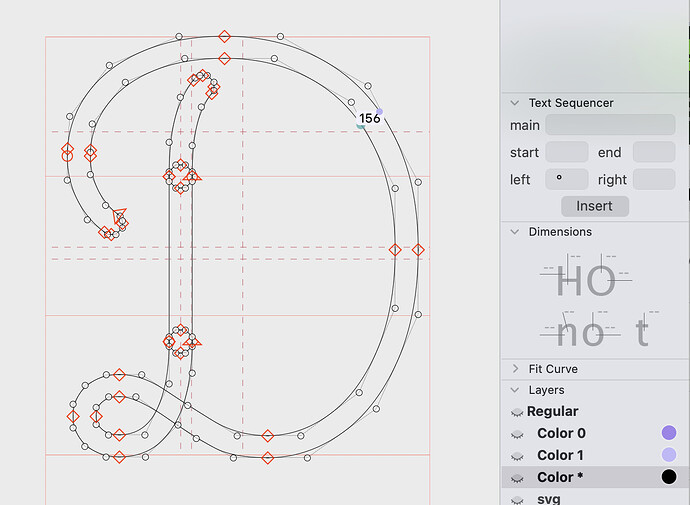
Task: Toggle visibility eye of Regular layer
Action: point(517,412)
